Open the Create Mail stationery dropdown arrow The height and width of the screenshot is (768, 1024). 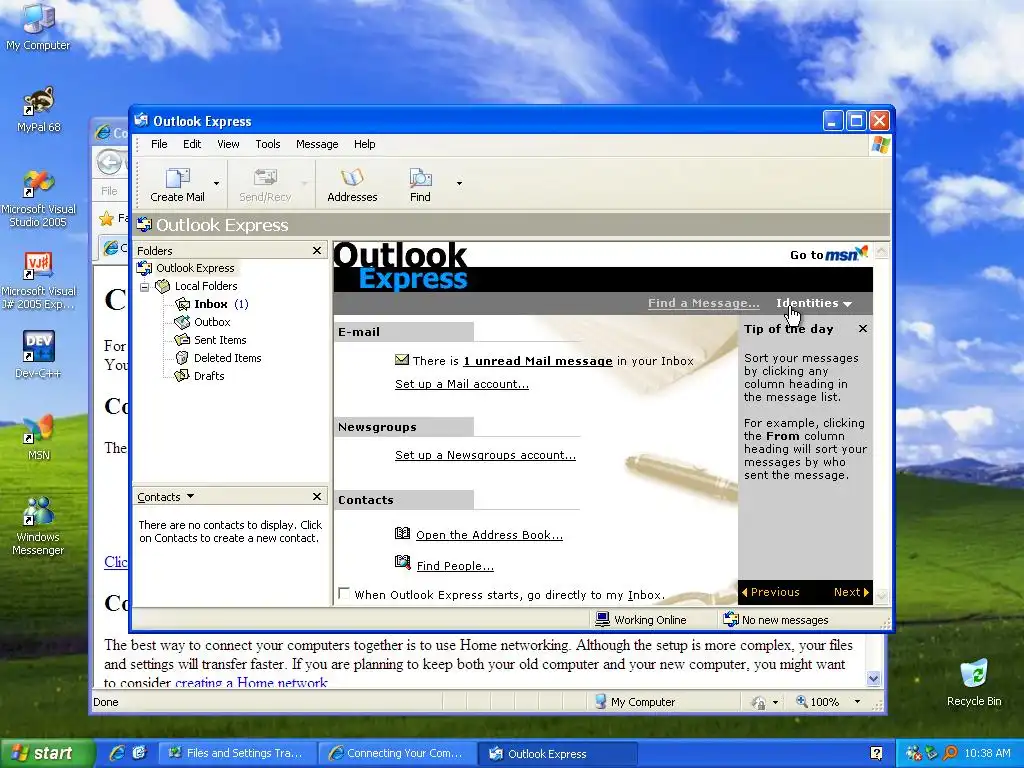click(216, 184)
